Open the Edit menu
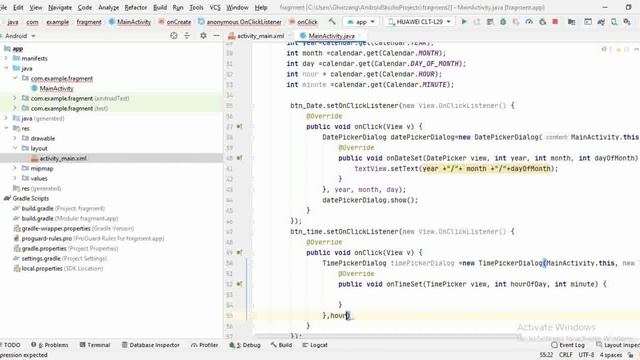The height and width of the screenshot is (360, 640). click(x=18, y=7)
